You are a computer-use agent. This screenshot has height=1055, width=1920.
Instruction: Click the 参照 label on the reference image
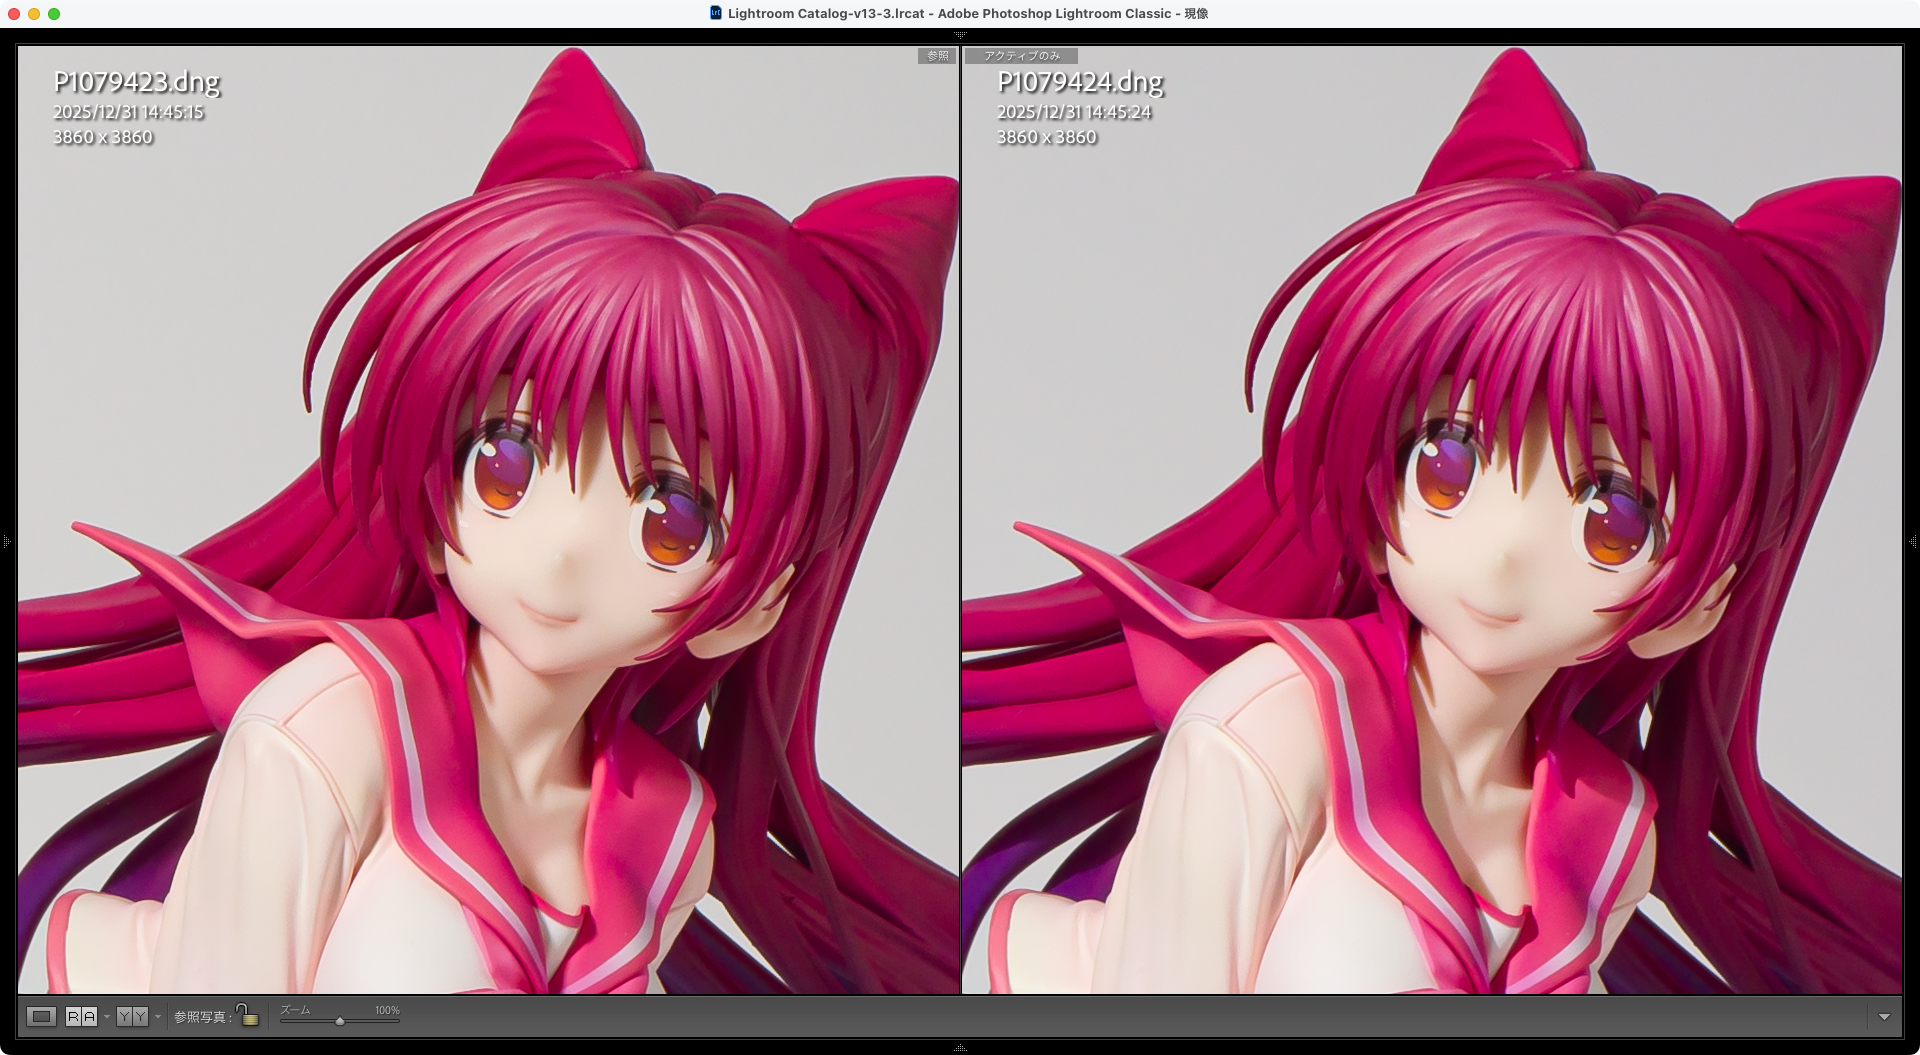click(x=937, y=56)
